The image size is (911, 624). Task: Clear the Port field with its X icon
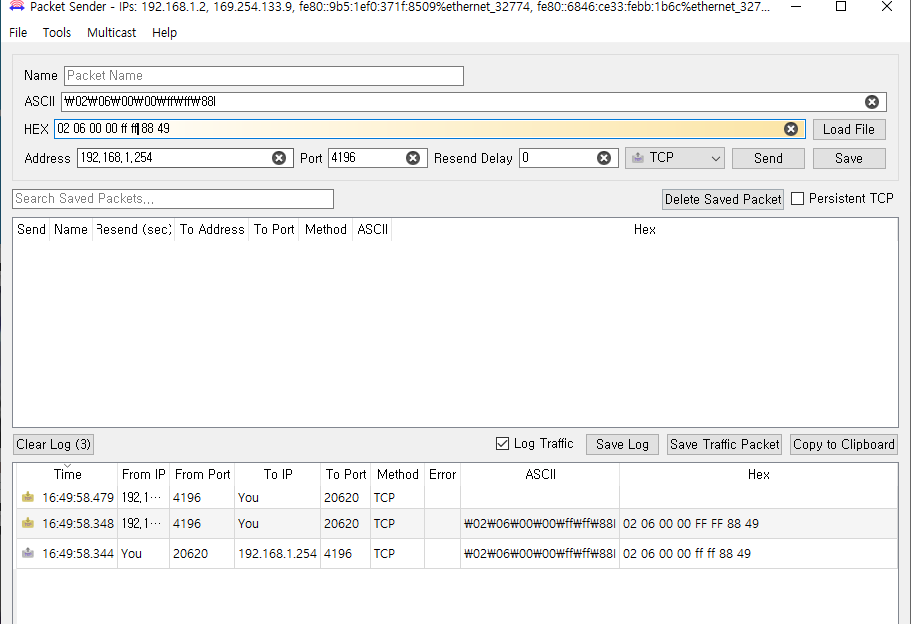413,158
